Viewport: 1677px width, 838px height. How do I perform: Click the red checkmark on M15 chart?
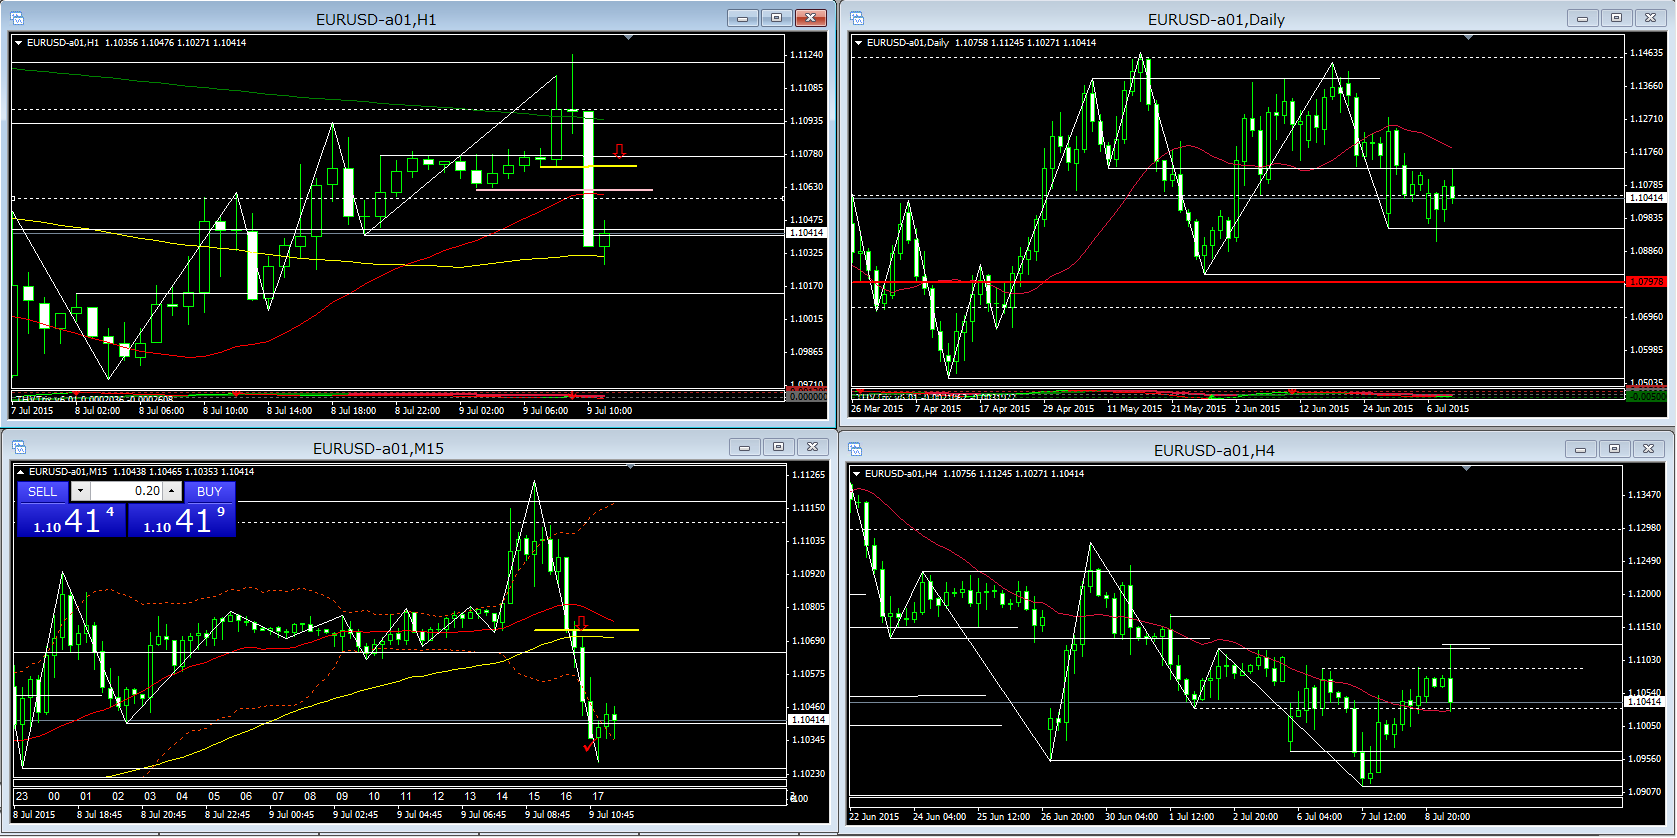pos(588,746)
